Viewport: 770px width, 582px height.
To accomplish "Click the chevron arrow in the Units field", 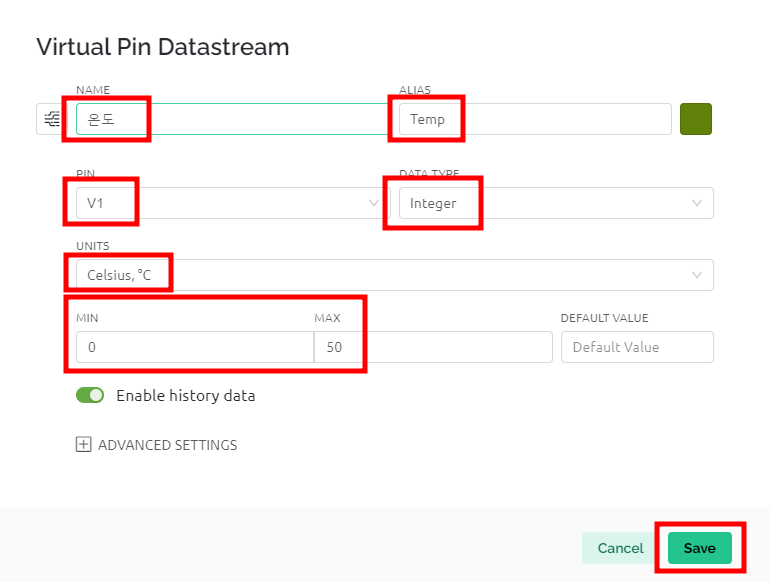I will coord(696,275).
